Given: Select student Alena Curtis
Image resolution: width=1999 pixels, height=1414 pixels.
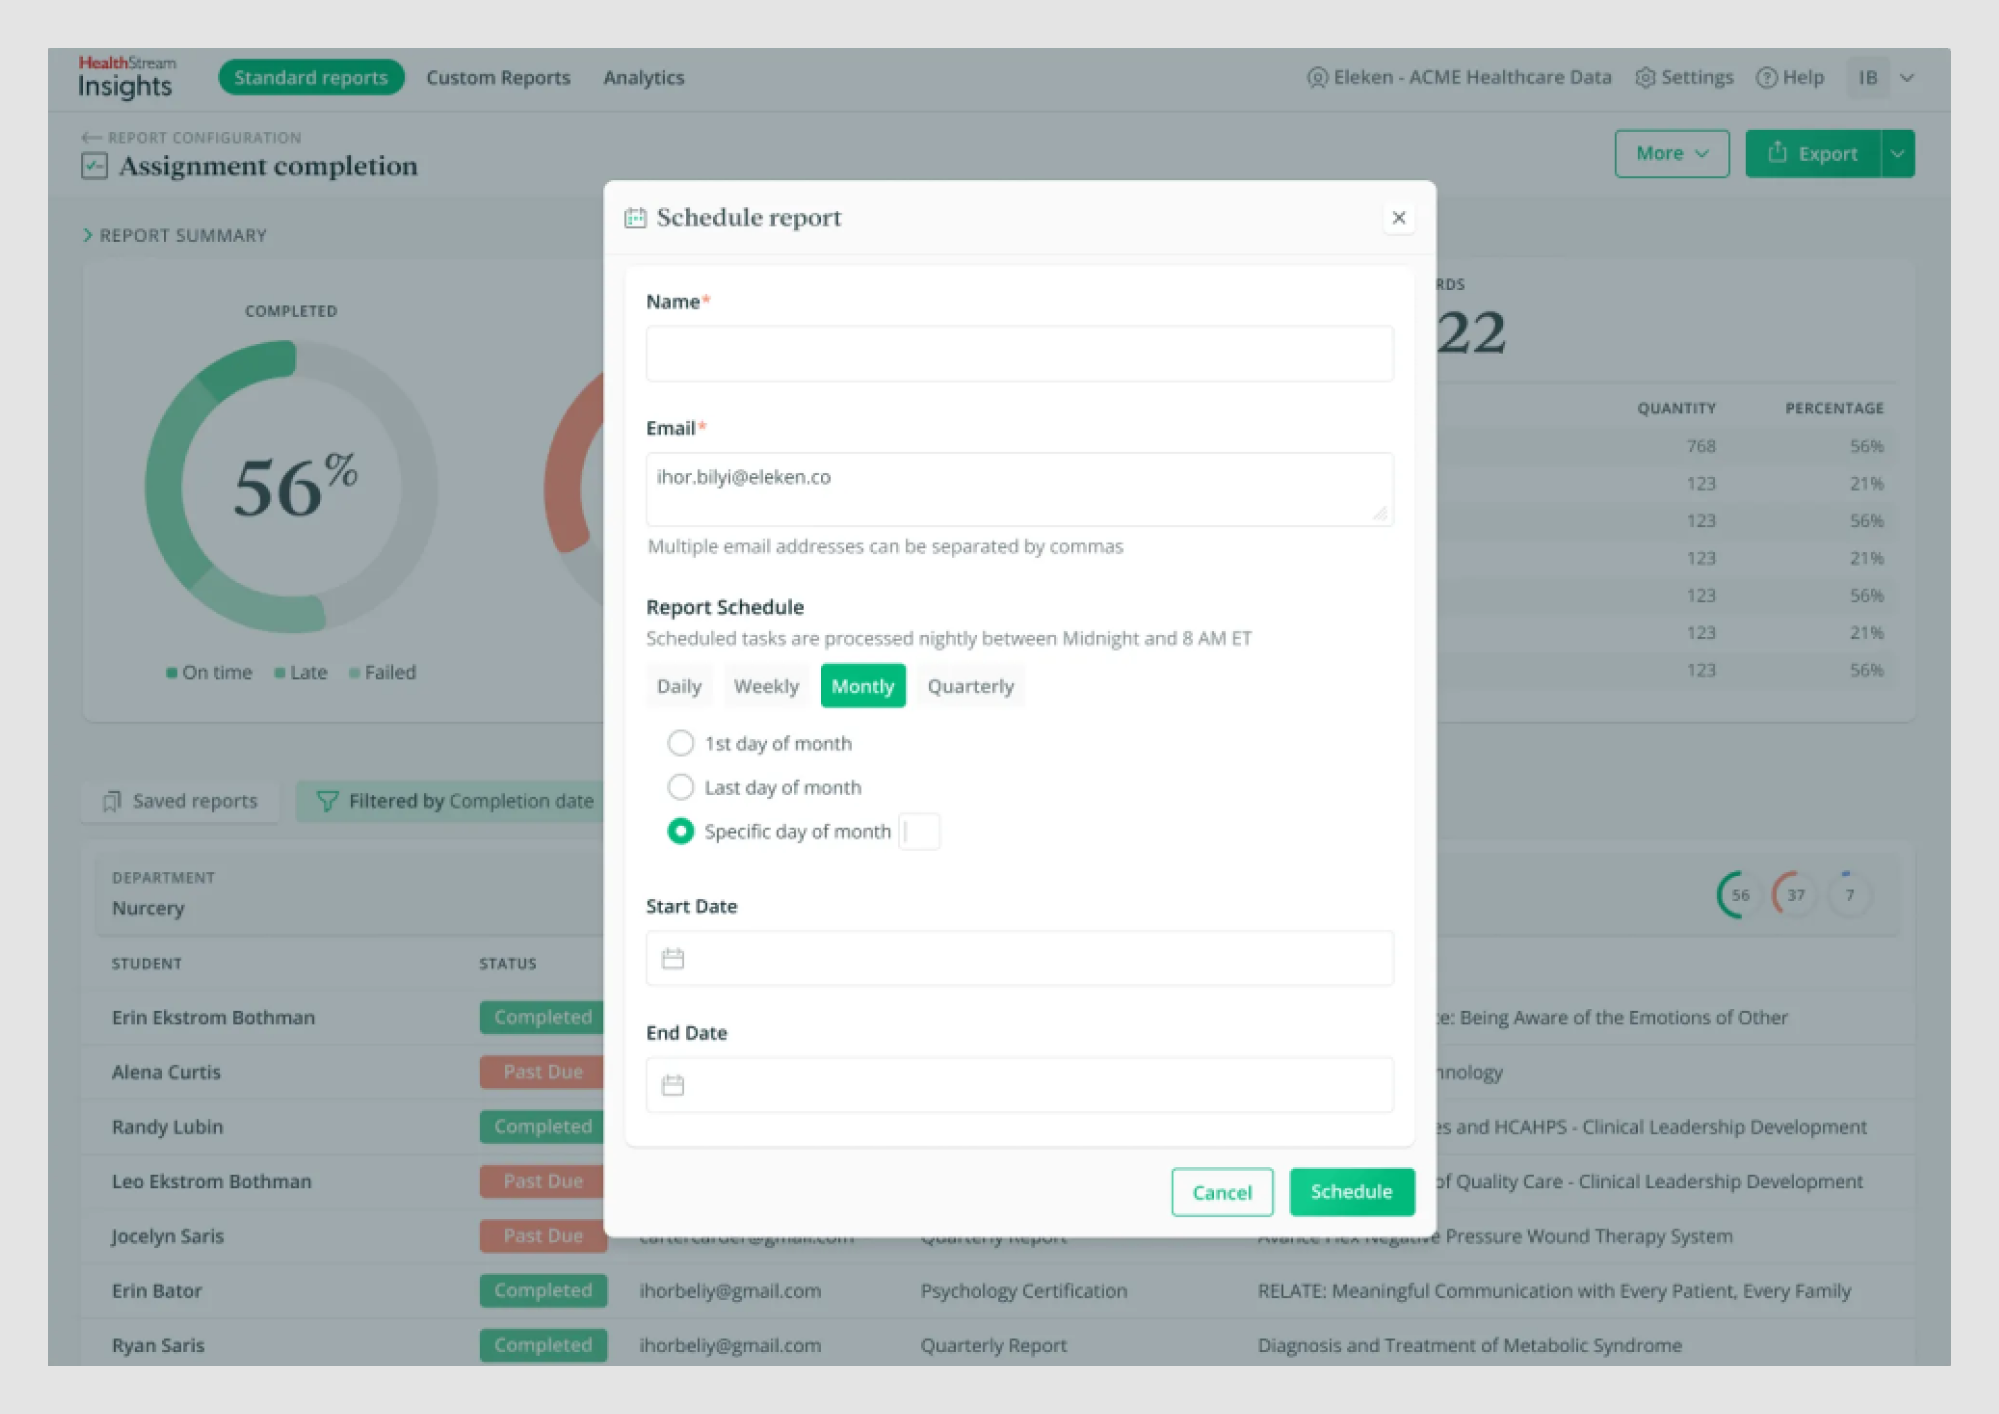Looking at the screenshot, I should (x=166, y=1072).
